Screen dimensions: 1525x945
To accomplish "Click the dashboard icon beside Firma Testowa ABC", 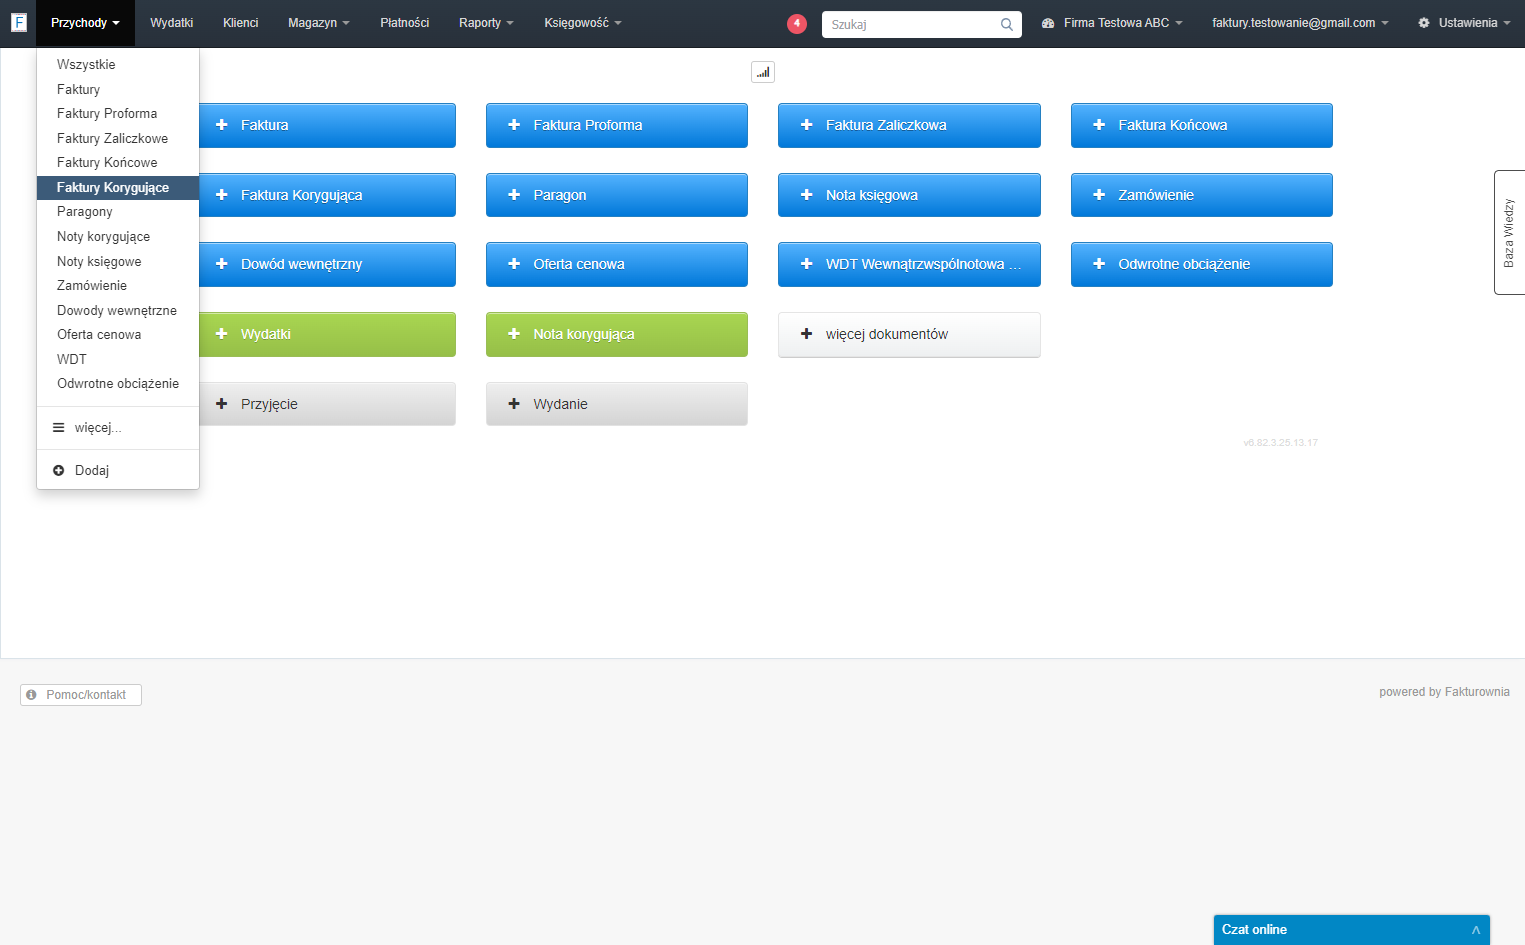I will [x=1048, y=23].
